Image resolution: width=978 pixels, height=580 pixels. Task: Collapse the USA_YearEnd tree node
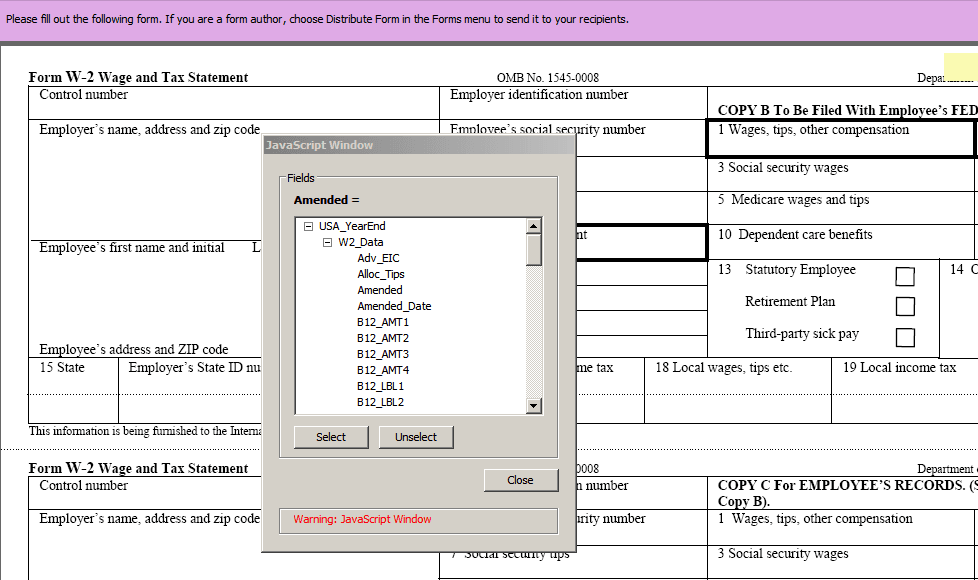tap(311, 225)
